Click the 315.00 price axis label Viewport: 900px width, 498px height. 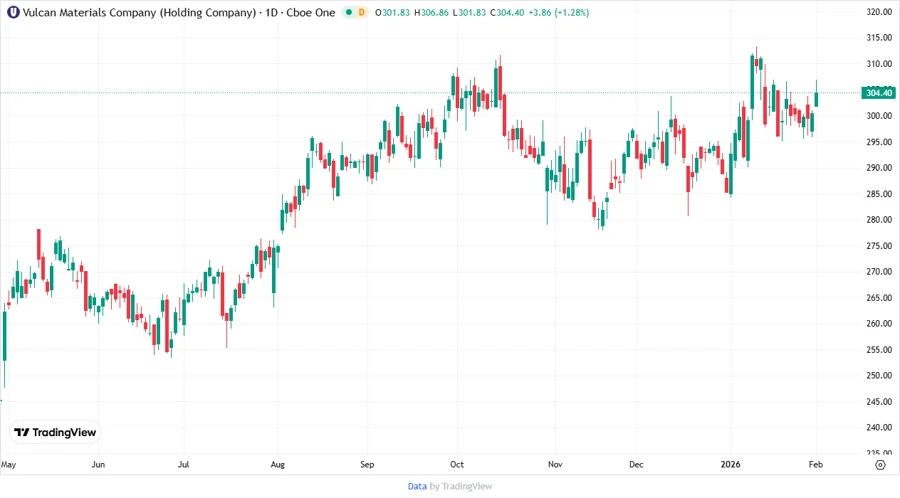coord(879,37)
